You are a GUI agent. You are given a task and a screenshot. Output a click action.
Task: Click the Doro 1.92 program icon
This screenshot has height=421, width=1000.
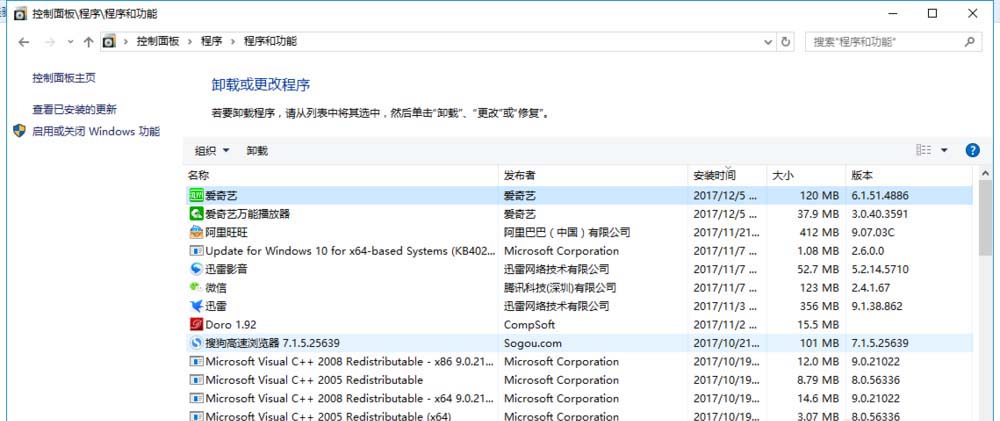pyautogui.click(x=196, y=325)
